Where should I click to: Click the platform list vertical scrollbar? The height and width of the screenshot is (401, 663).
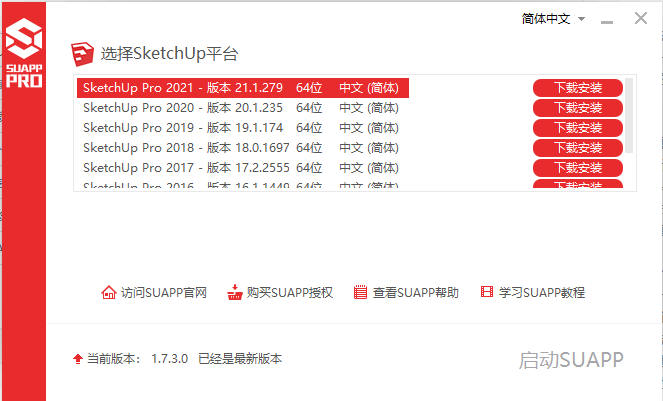tap(629, 110)
